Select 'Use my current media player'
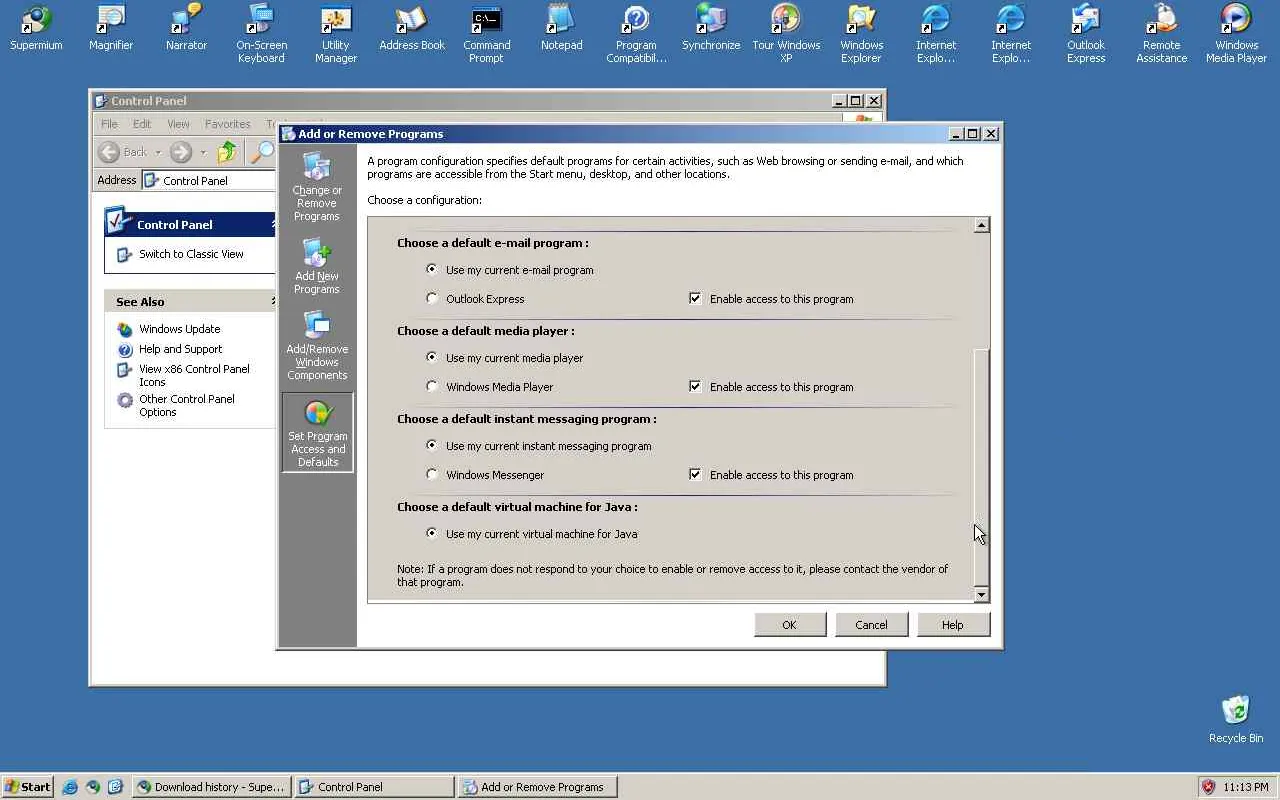This screenshot has width=1280, height=800. click(432, 357)
